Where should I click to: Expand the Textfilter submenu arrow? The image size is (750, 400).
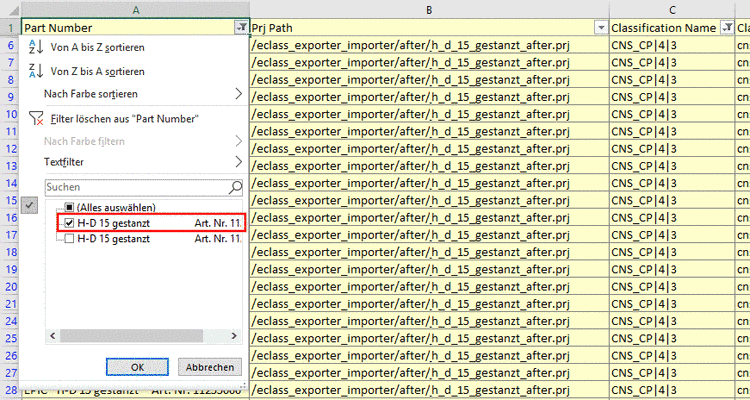tap(238, 161)
